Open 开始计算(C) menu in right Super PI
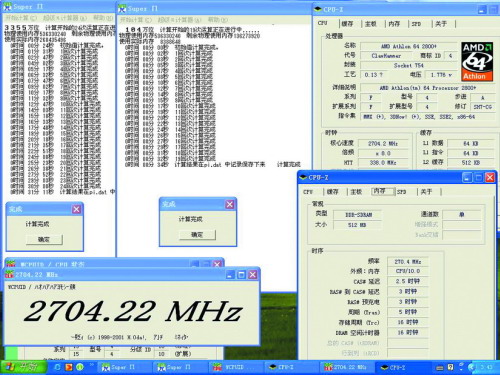 [x=136, y=20]
